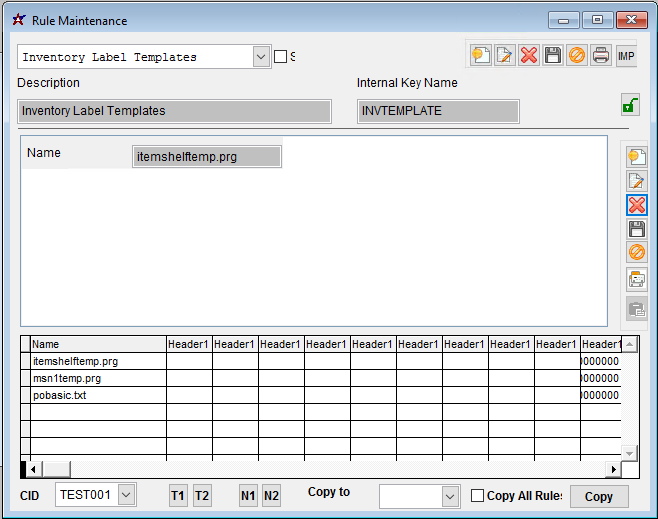This screenshot has width=658, height=519.
Task: Open the Inventory Label Templates dropdown
Action: coord(261,57)
